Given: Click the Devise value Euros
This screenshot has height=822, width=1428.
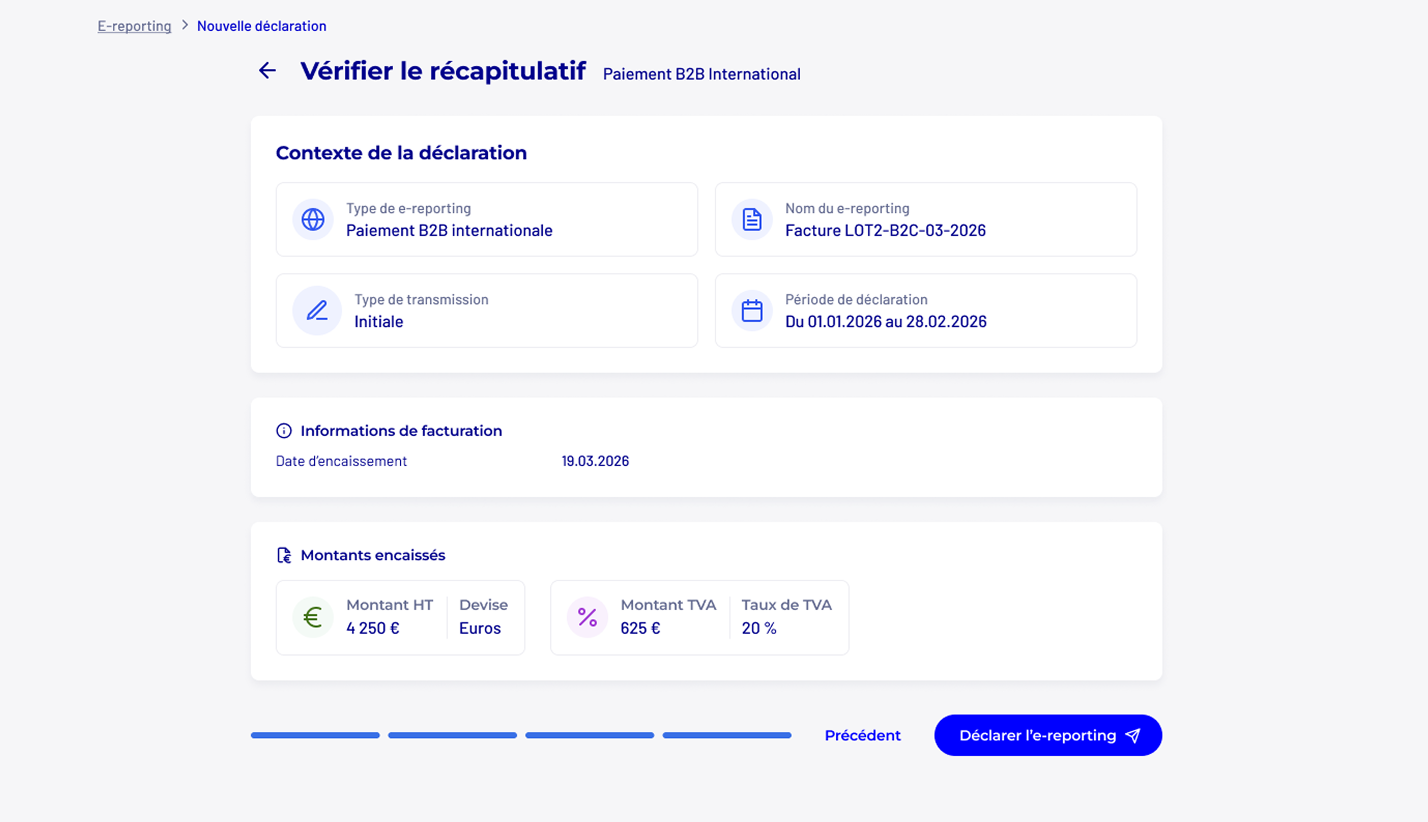Looking at the screenshot, I should [x=480, y=629].
